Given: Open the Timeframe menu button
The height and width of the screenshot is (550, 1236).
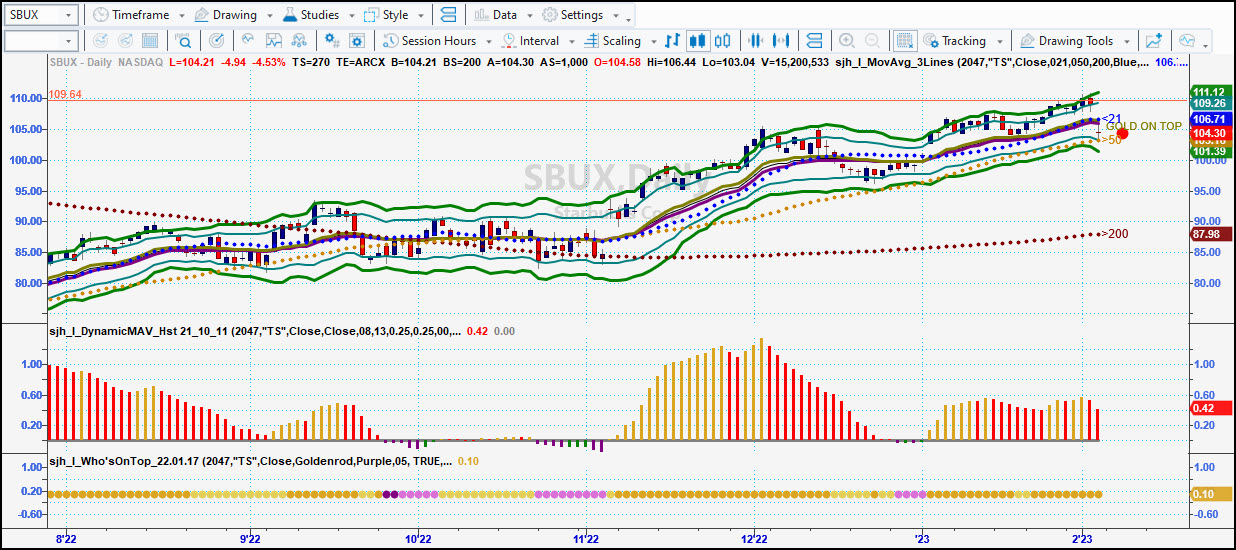Looking at the screenshot, I should tap(129, 15).
